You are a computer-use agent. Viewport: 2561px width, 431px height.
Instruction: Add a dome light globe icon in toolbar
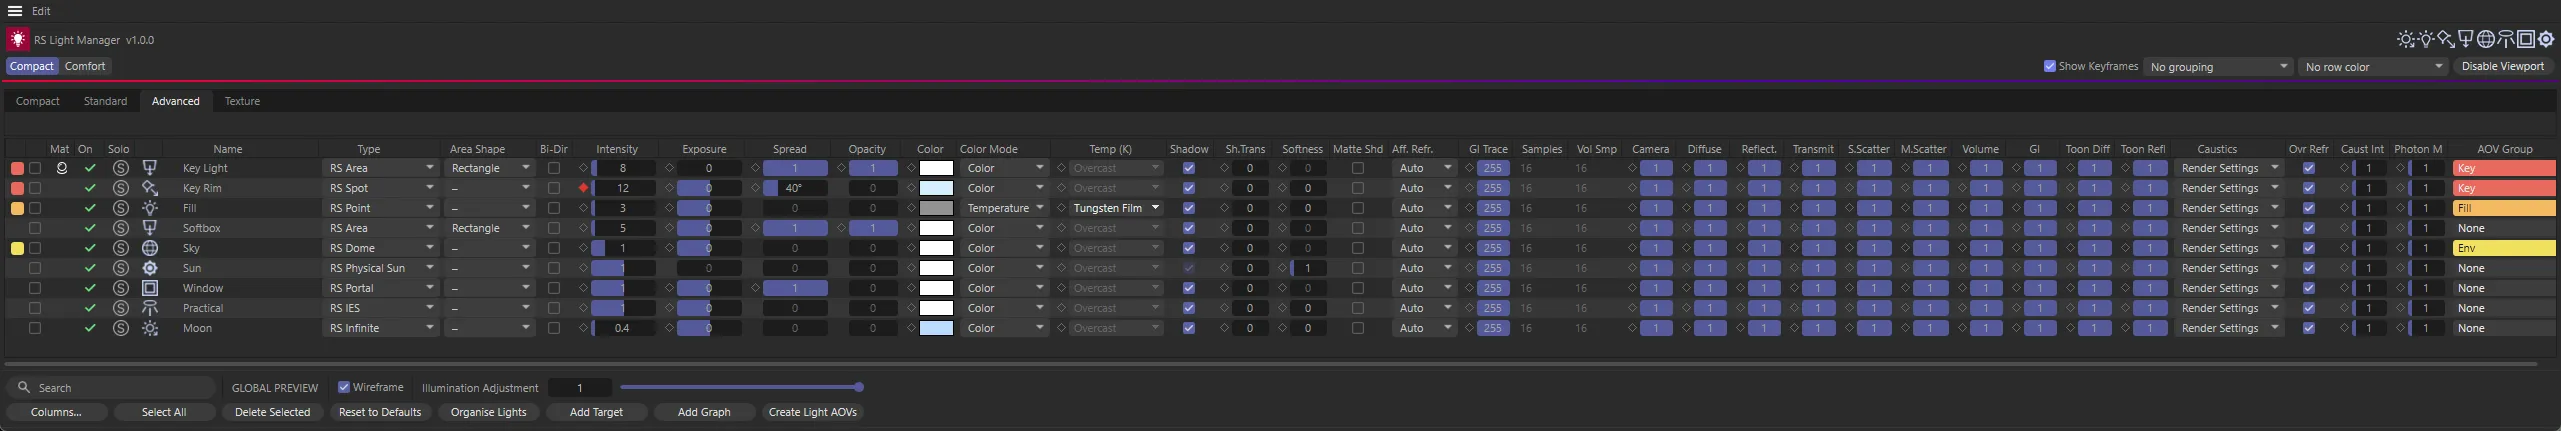coord(2486,40)
